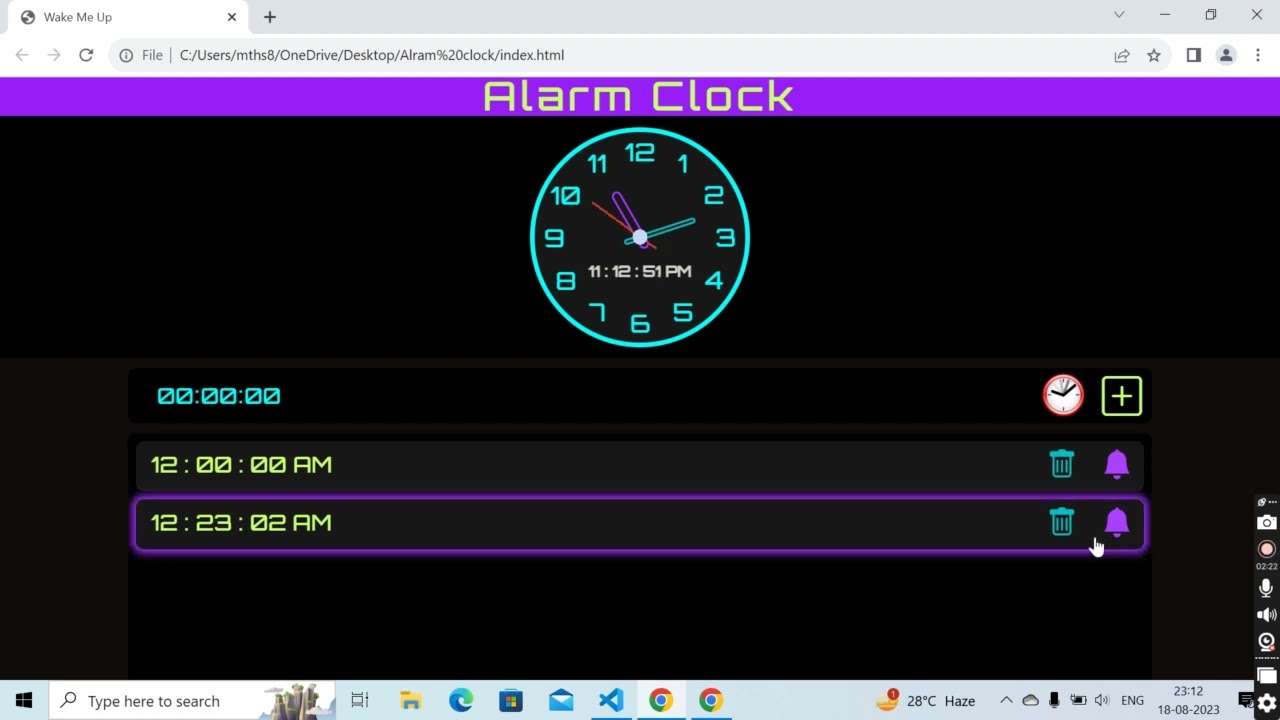Toggle the recorder microphone
Screen dimensions: 1280x720
[1266, 588]
